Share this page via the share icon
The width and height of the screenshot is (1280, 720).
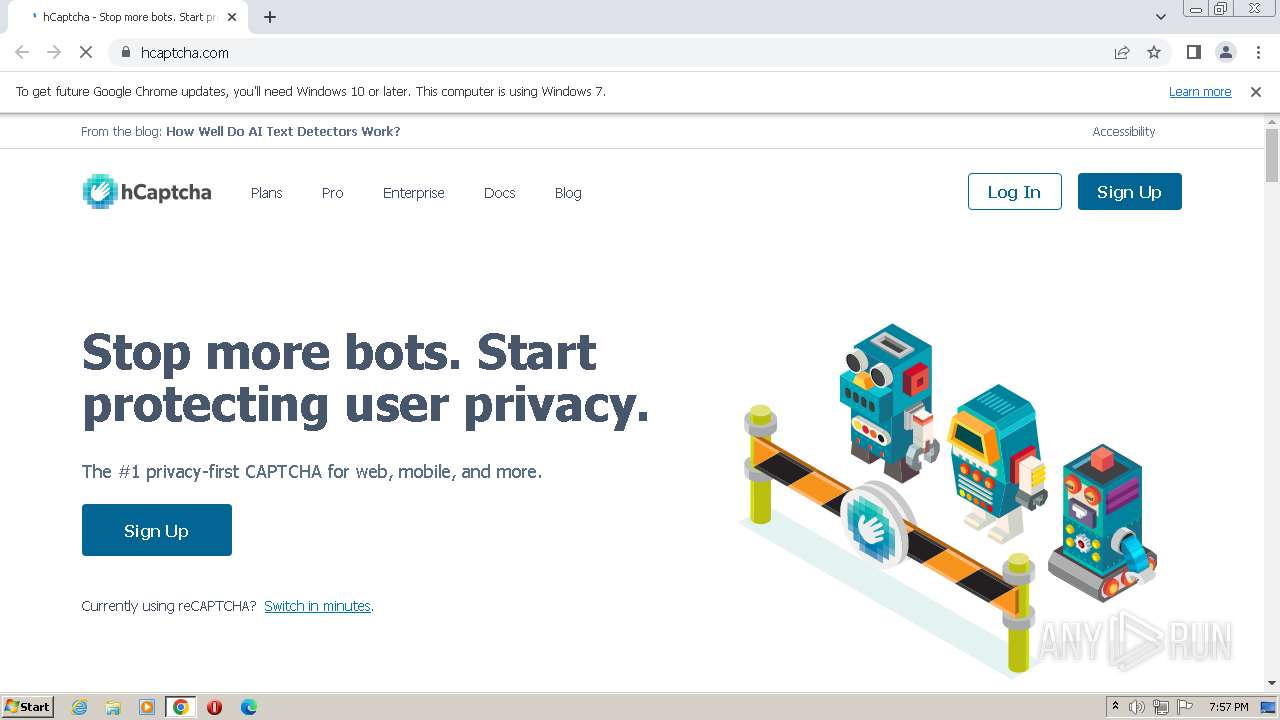[1122, 52]
